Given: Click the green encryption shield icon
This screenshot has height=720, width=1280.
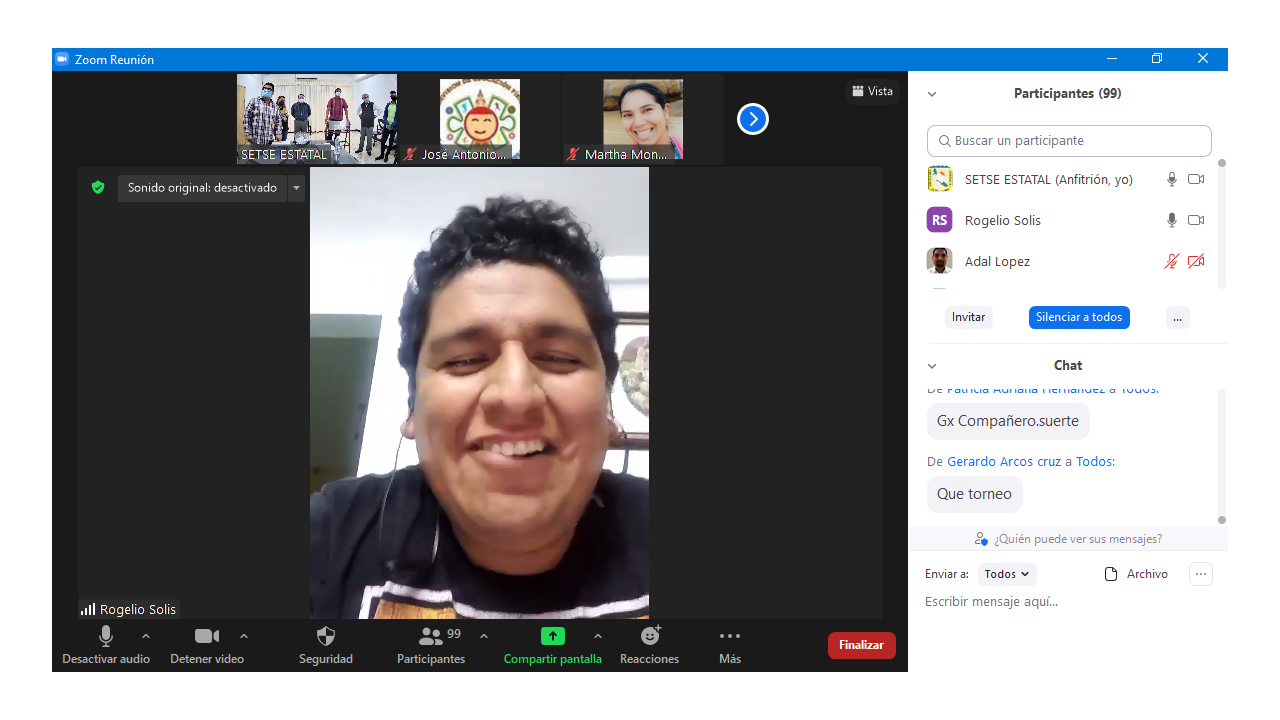Looking at the screenshot, I should 98,187.
